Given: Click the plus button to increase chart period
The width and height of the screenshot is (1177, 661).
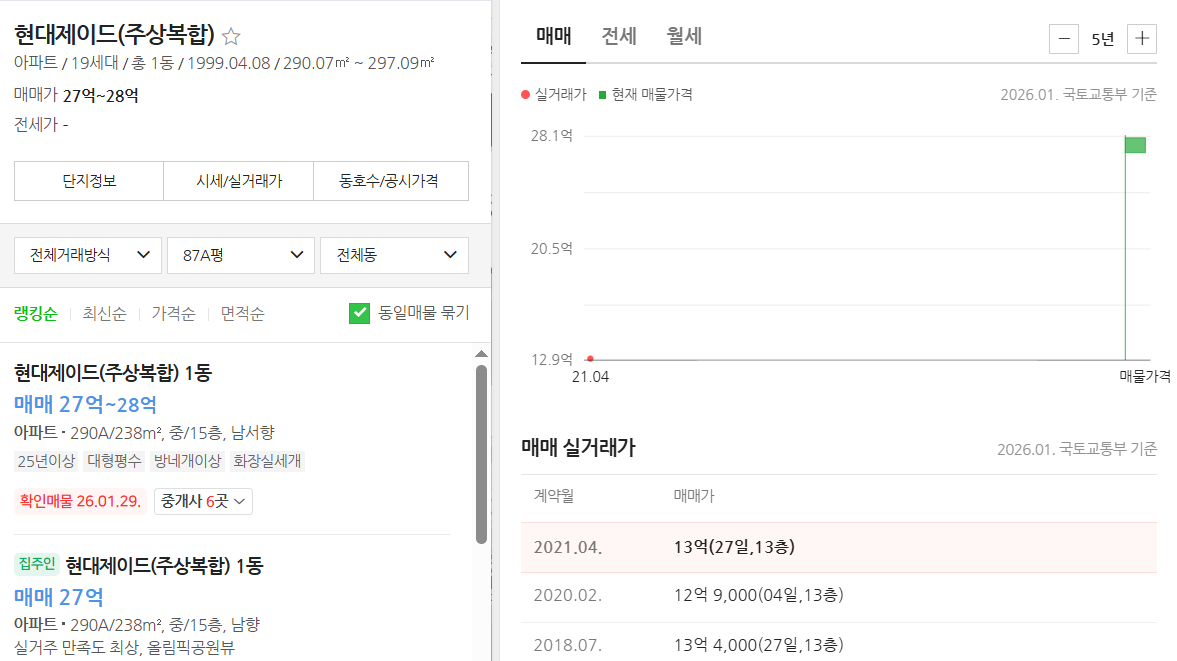Looking at the screenshot, I should (x=1142, y=39).
